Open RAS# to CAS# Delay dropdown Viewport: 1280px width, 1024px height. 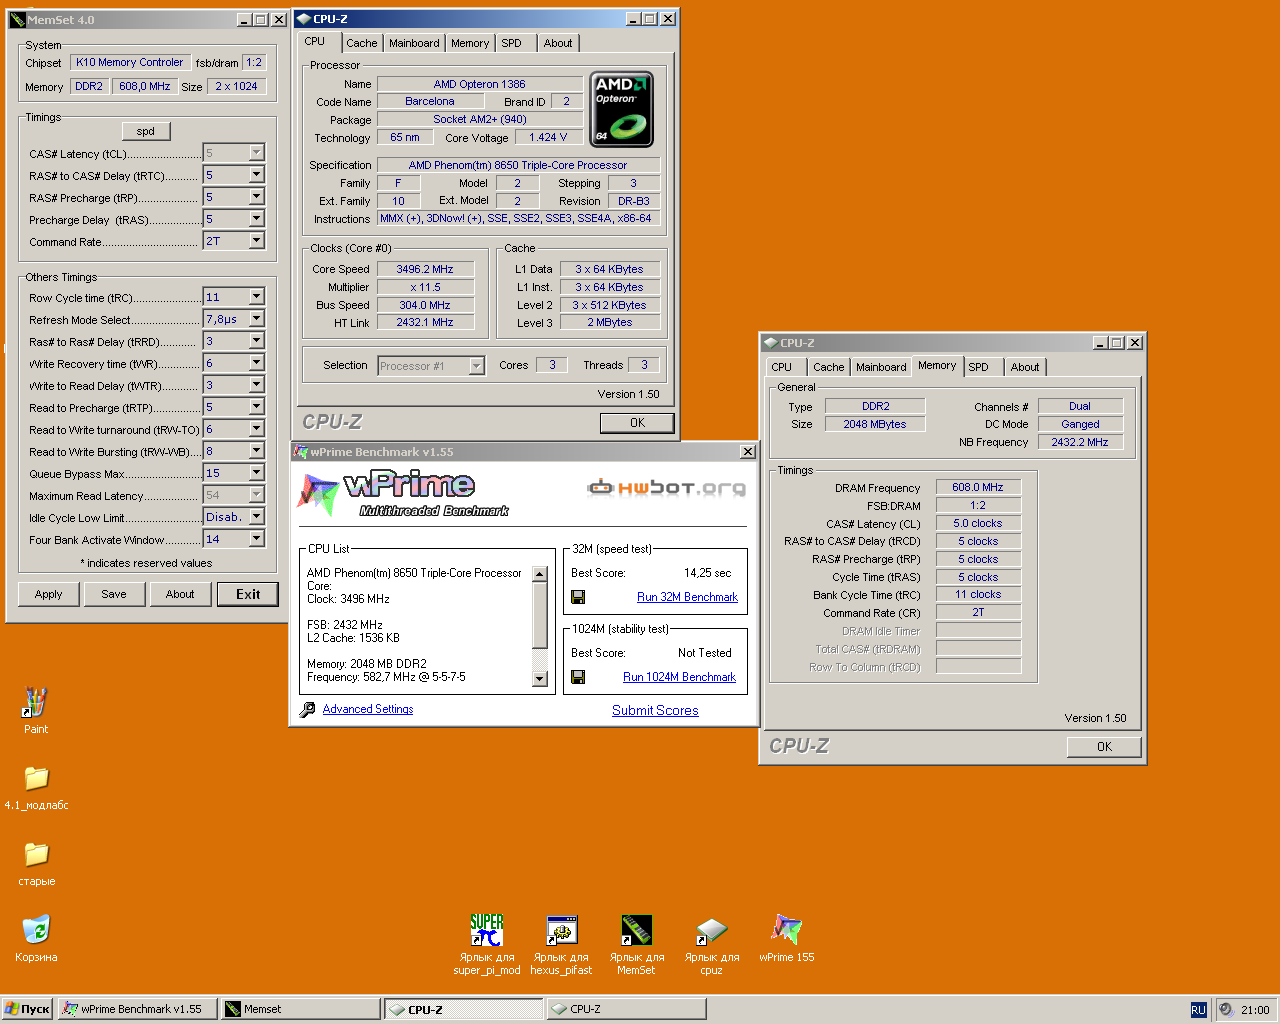click(x=256, y=175)
